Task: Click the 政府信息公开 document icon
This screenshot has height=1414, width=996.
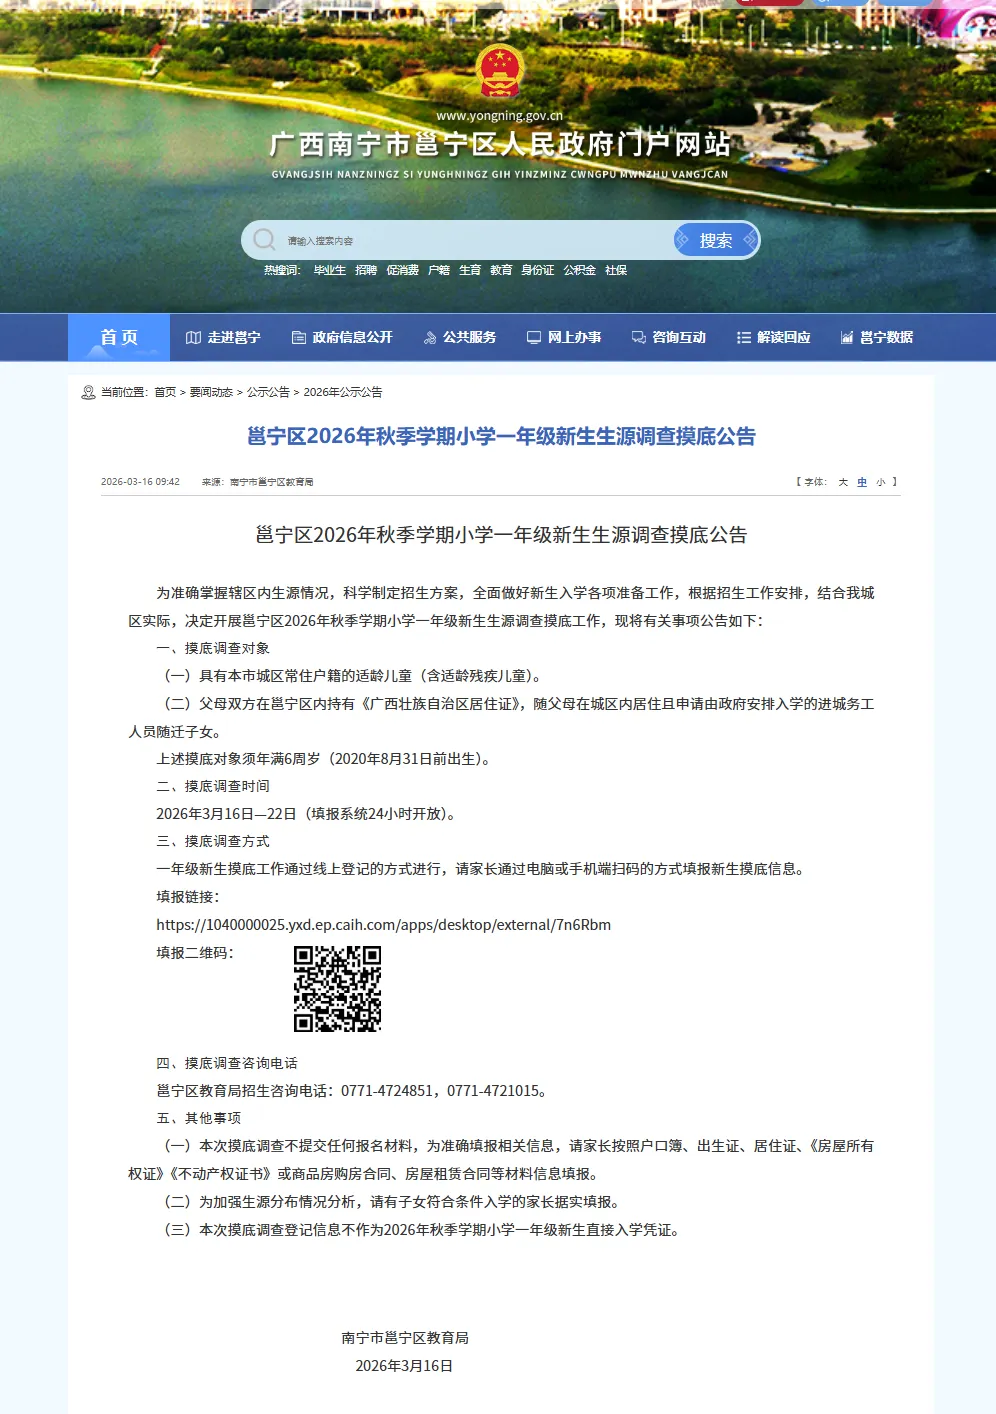Action: tap(299, 338)
